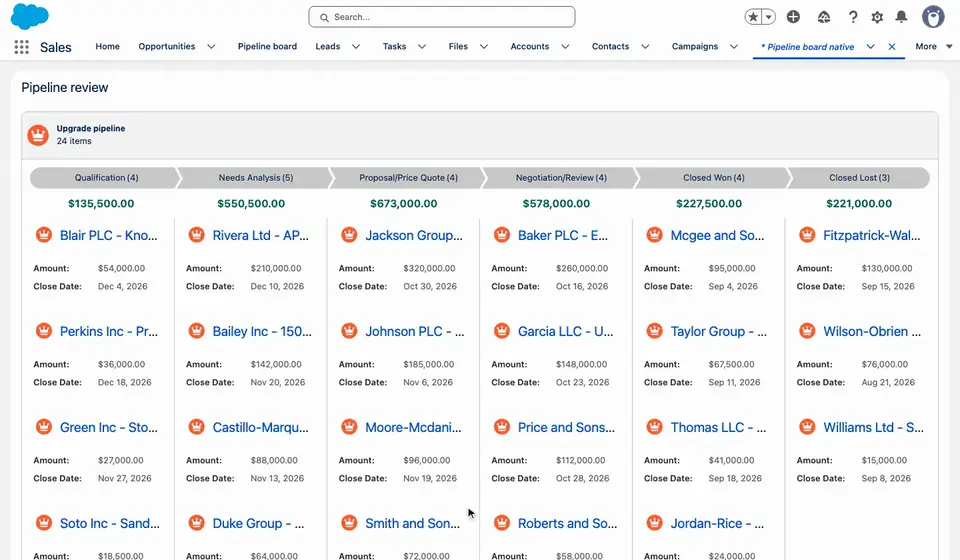
Task: Expand the Campaigns tab dropdown chevron
Action: point(734,47)
